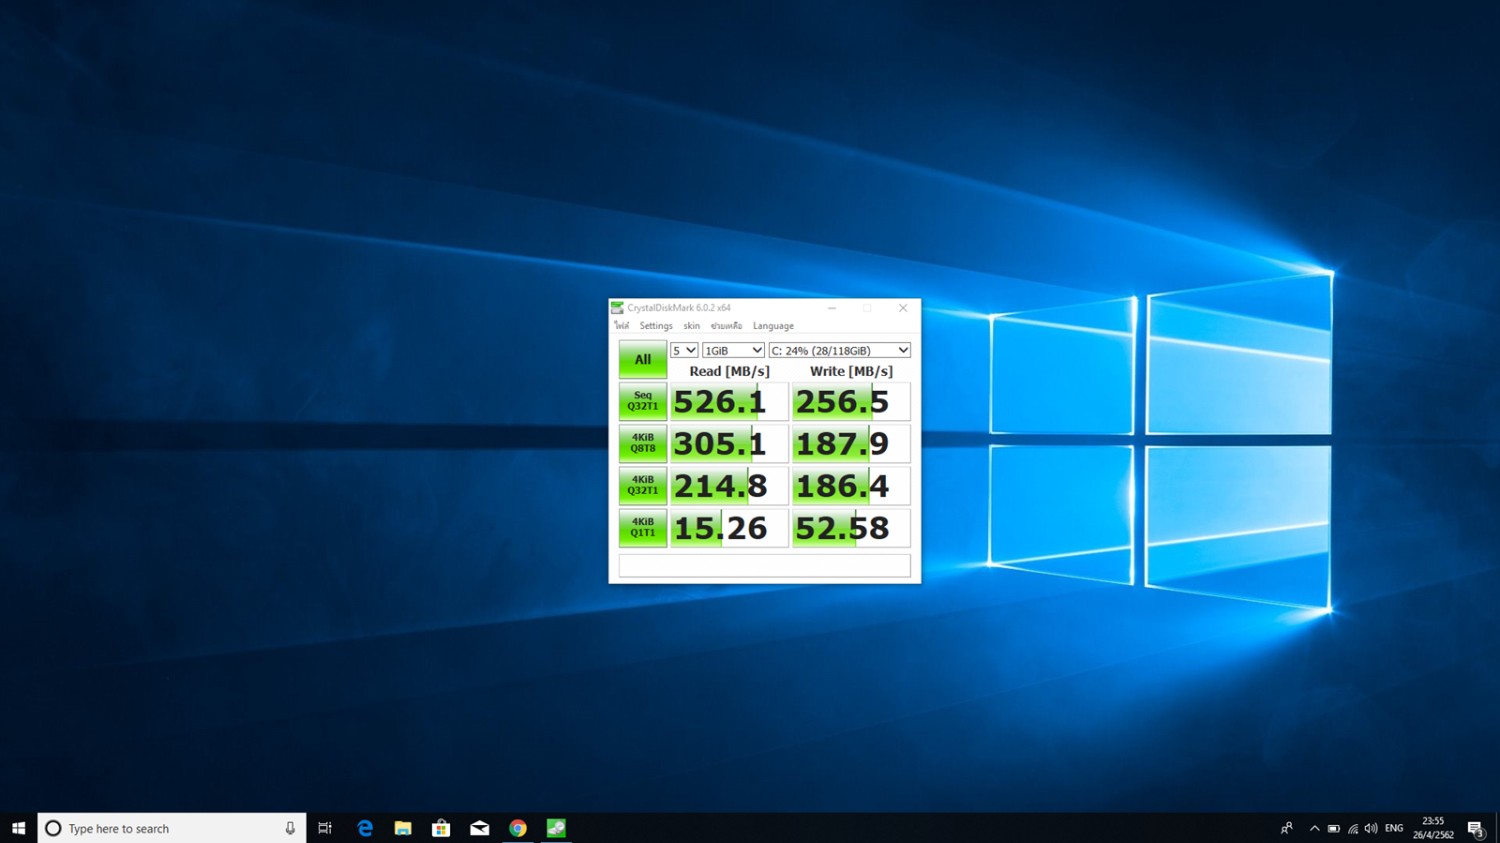Run the 4KiB Q8T8 benchmark

(x=642, y=443)
